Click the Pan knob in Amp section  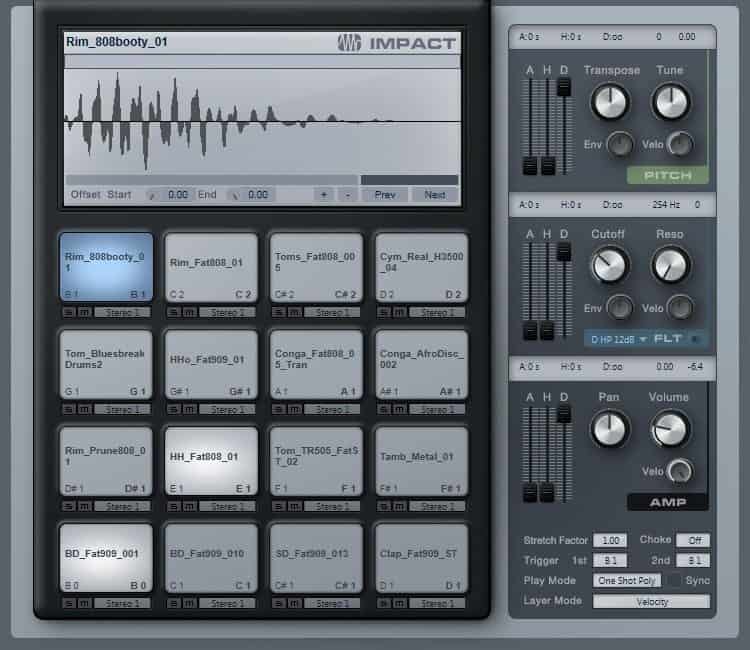coord(608,429)
